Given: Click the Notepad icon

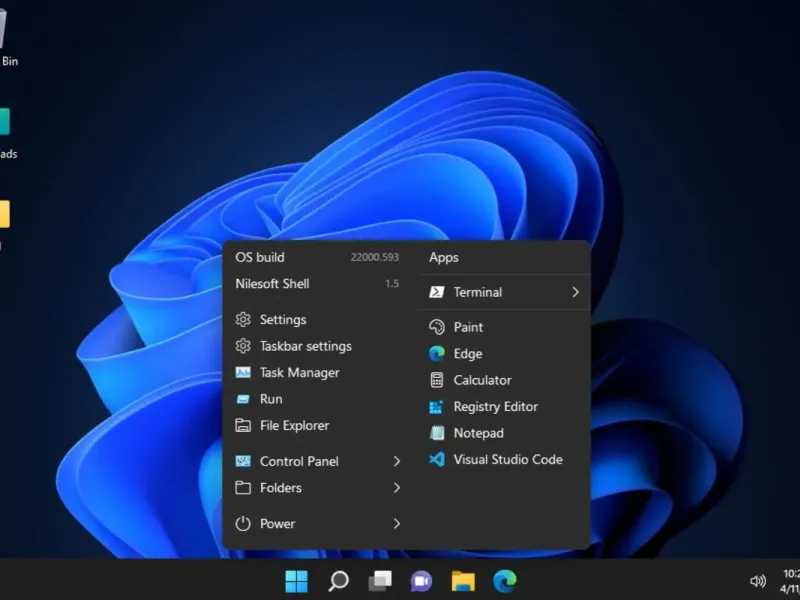Looking at the screenshot, I should 437,433.
